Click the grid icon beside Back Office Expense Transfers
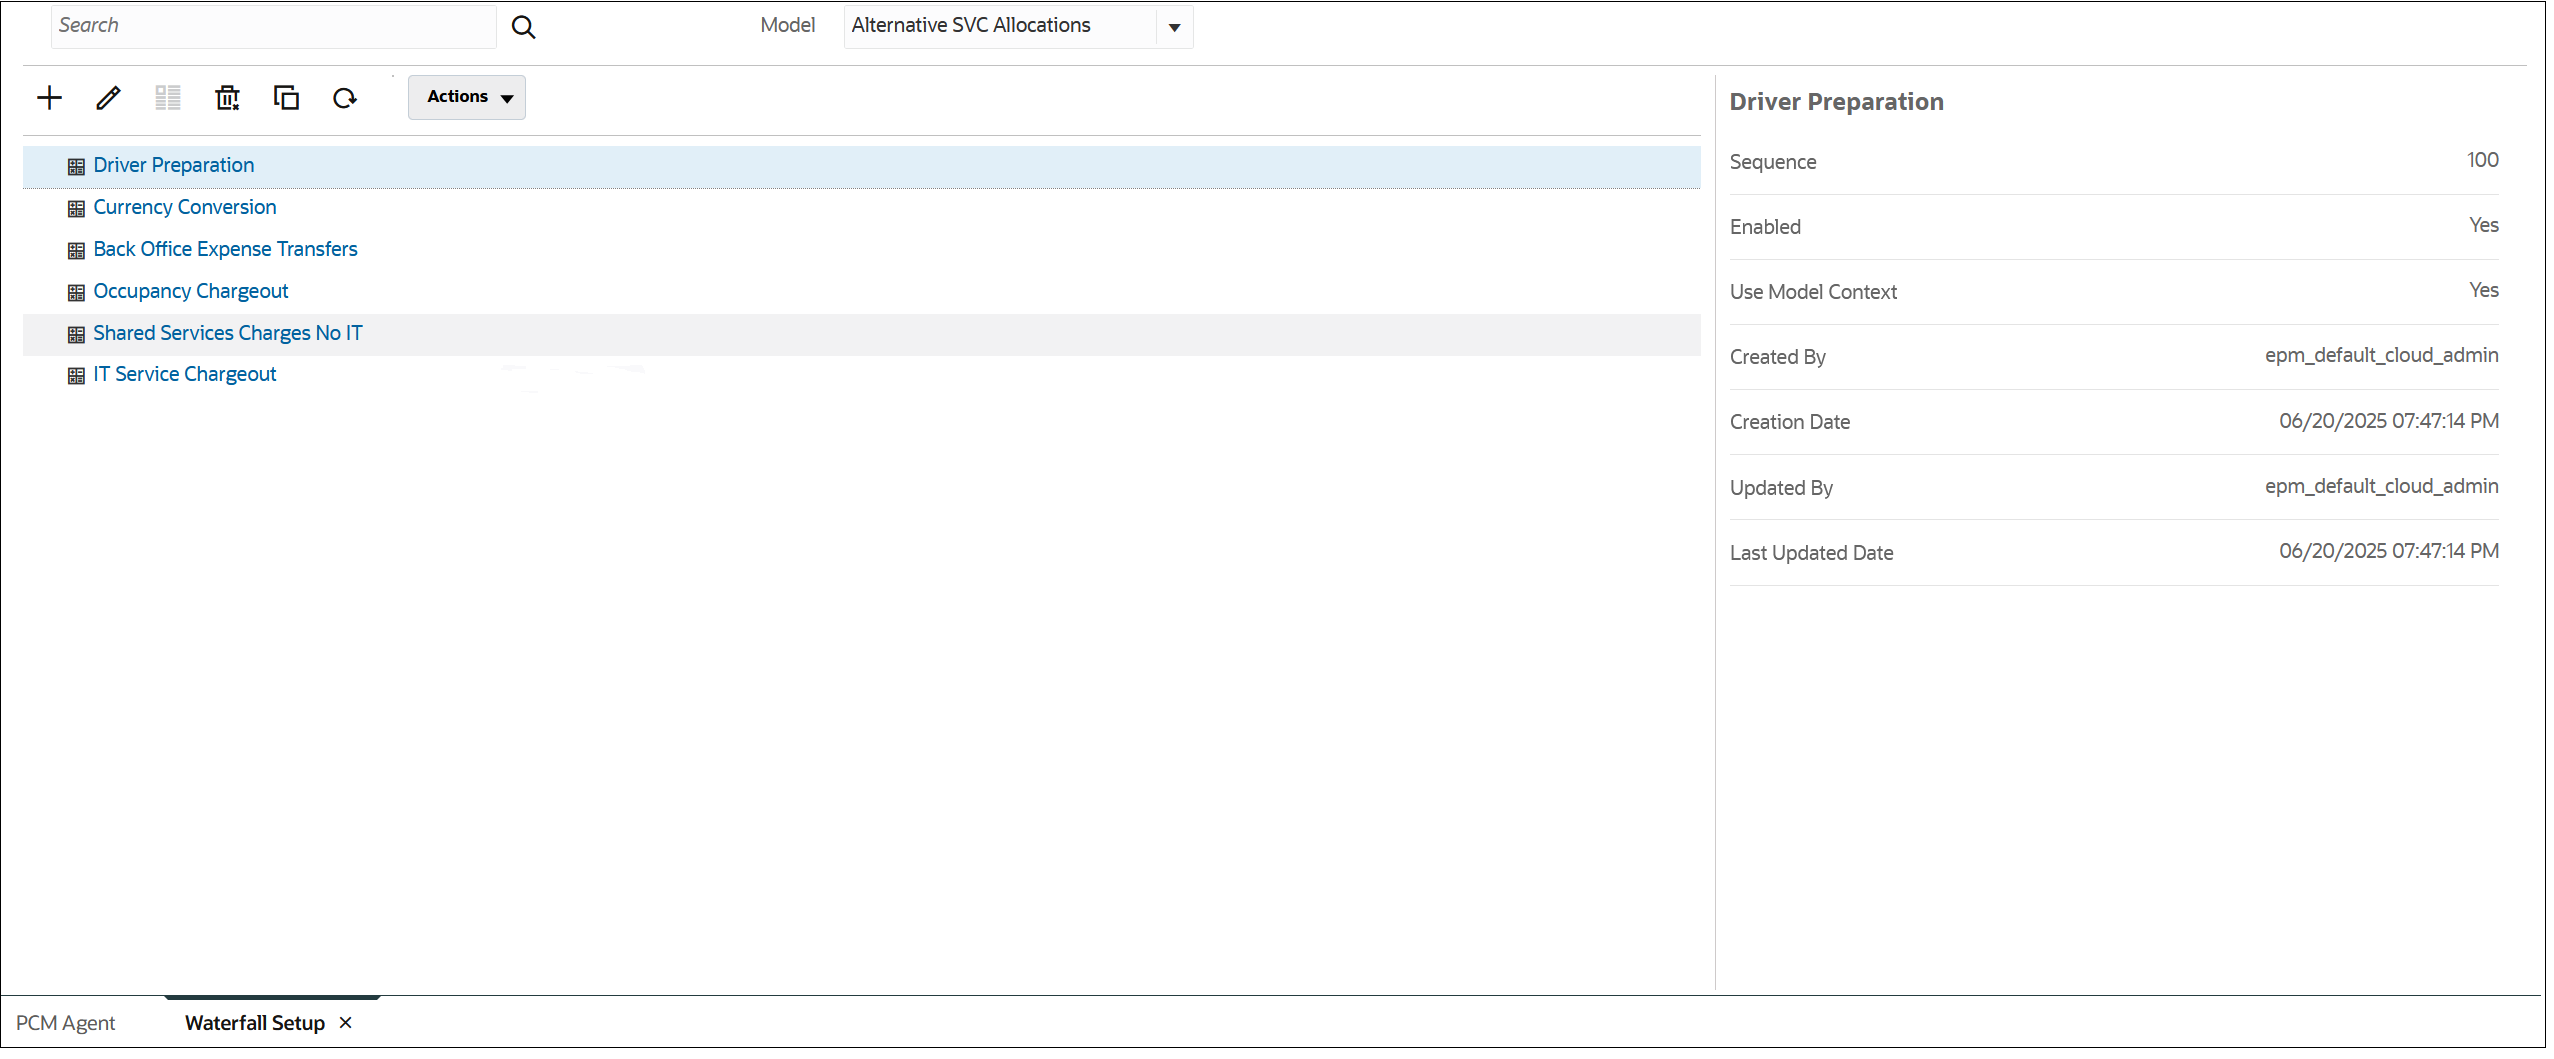2554x1059 pixels. point(76,251)
